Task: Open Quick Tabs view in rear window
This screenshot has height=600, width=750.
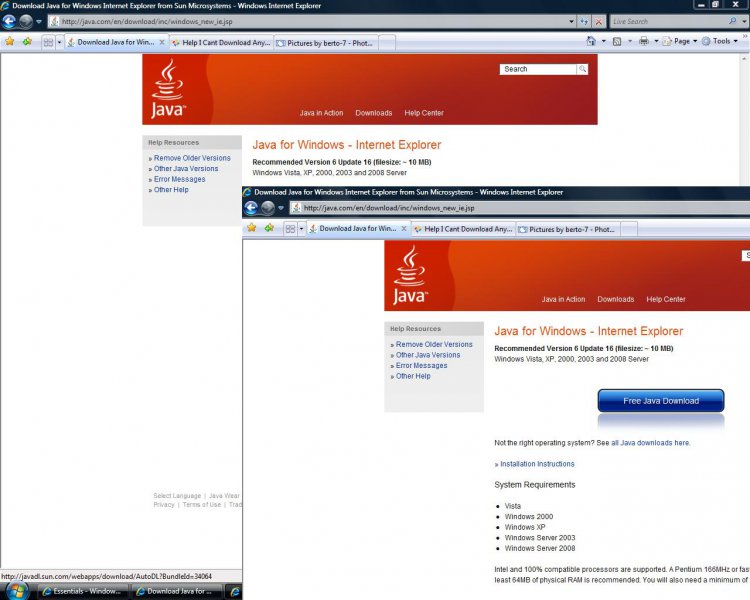Action: pos(48,42)
